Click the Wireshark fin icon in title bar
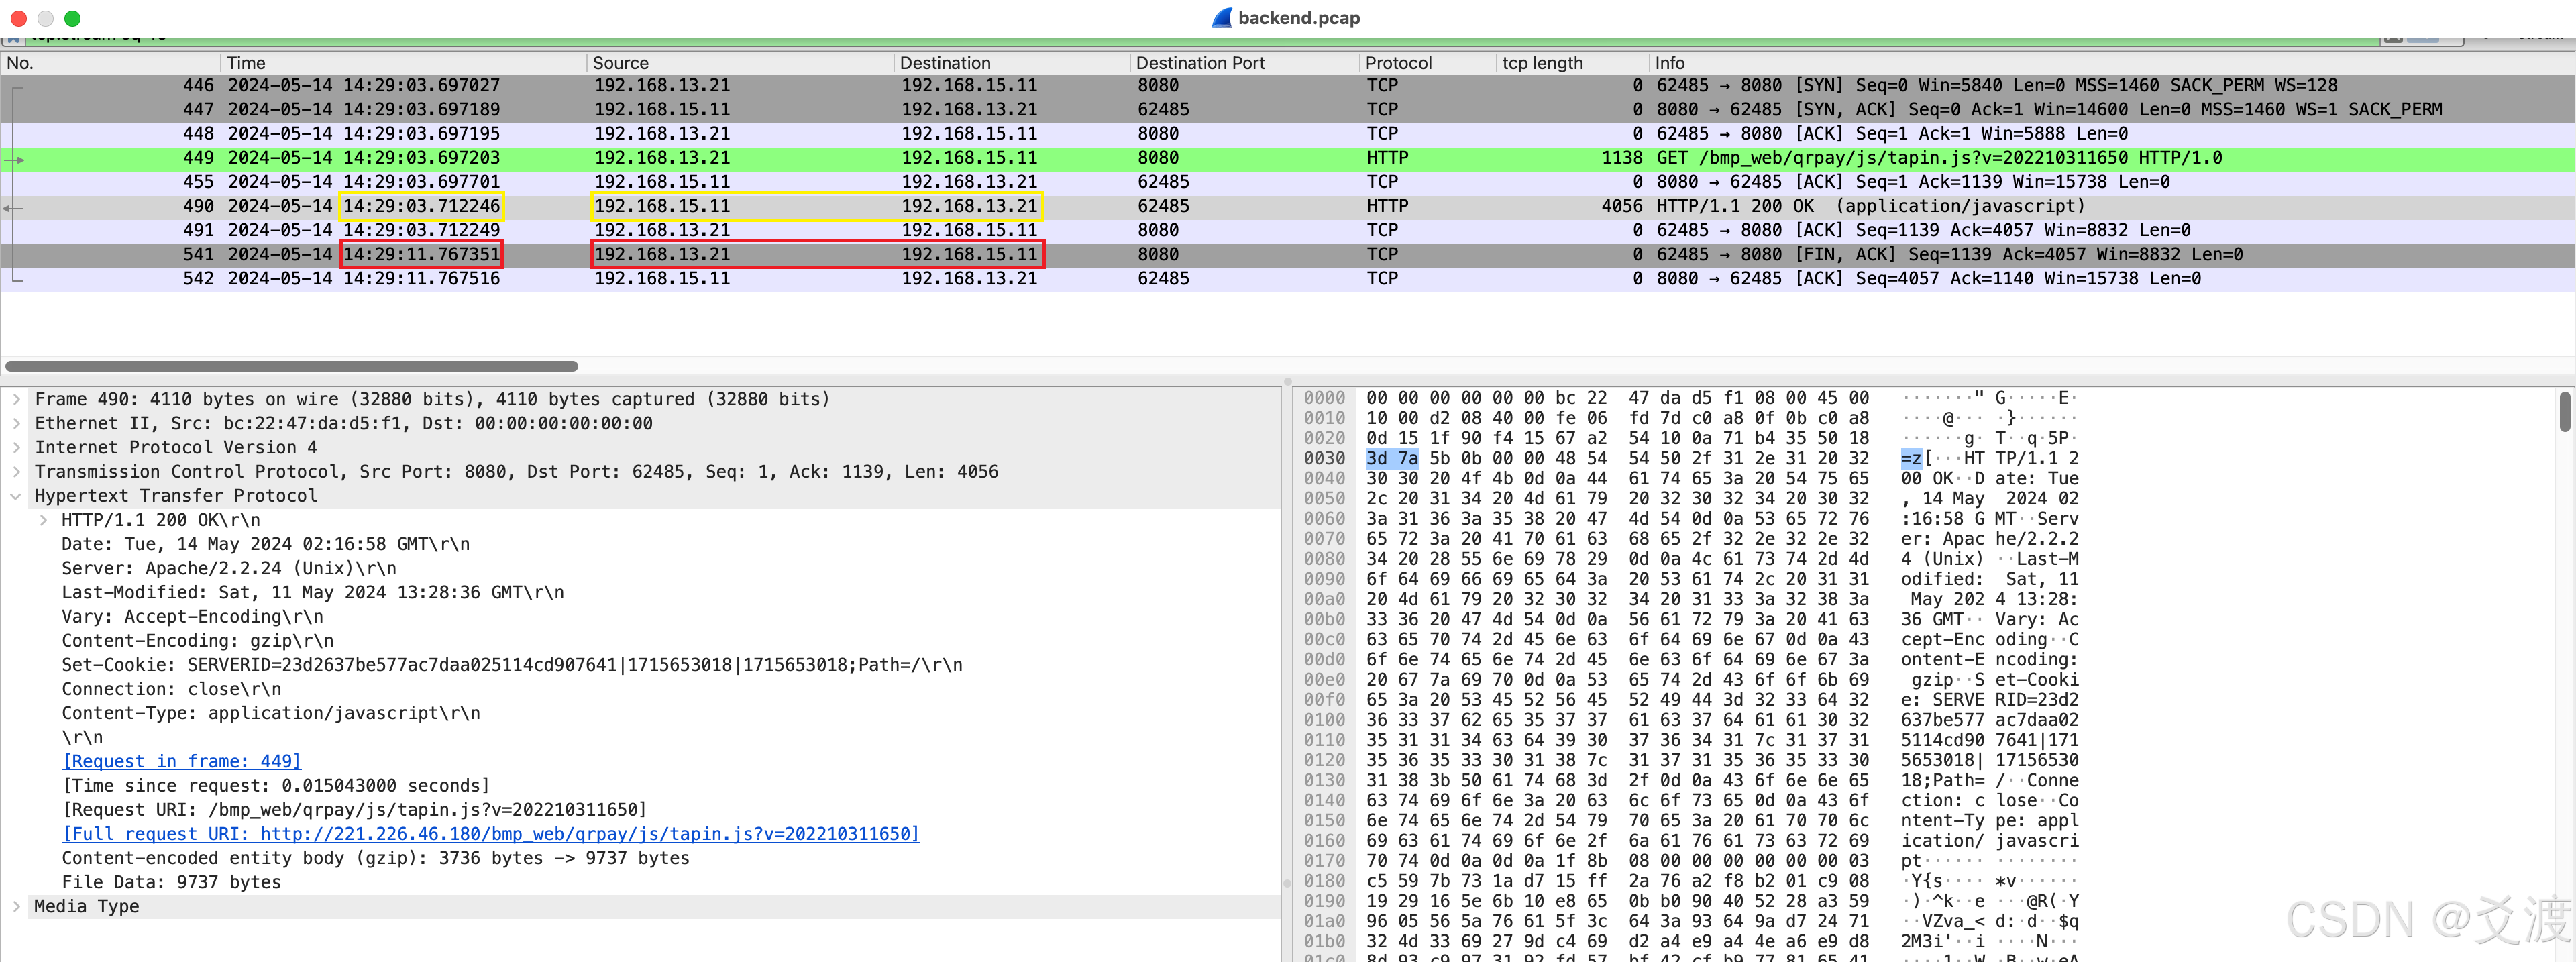2576x962 pixels. tap(1221, 18)
